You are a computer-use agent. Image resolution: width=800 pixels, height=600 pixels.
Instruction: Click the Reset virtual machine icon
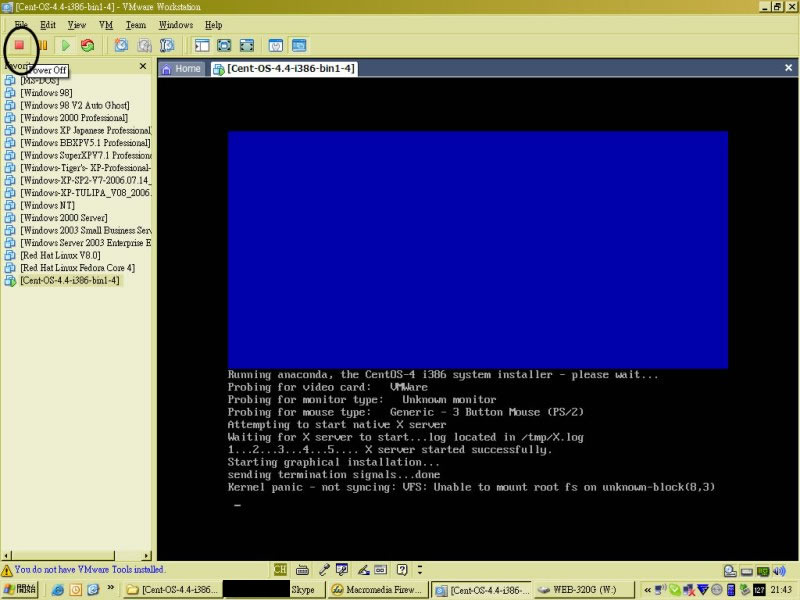point(88,45)
